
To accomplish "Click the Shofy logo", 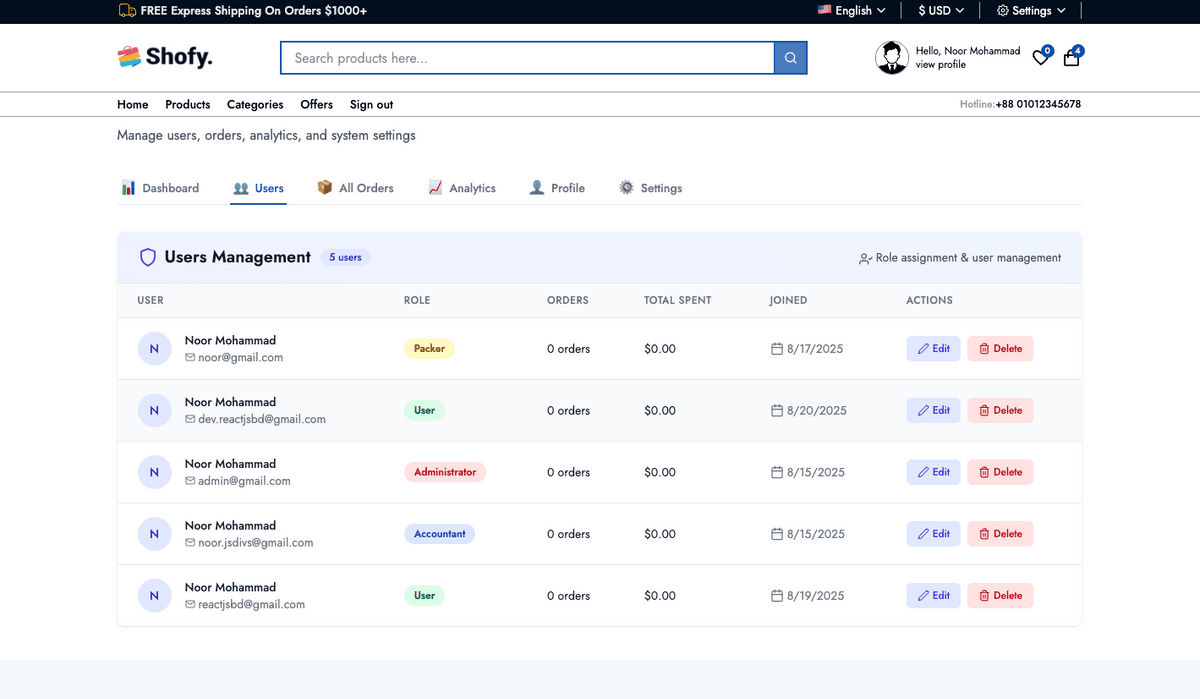I will point(165,57).
